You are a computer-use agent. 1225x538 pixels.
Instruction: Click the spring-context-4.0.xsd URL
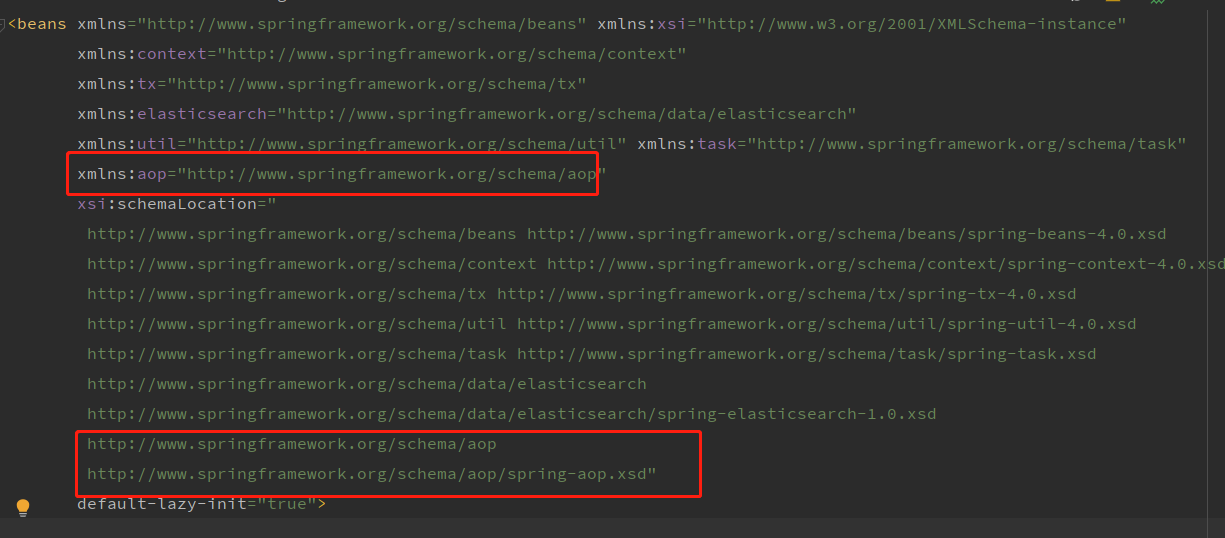tap(885, 264)
